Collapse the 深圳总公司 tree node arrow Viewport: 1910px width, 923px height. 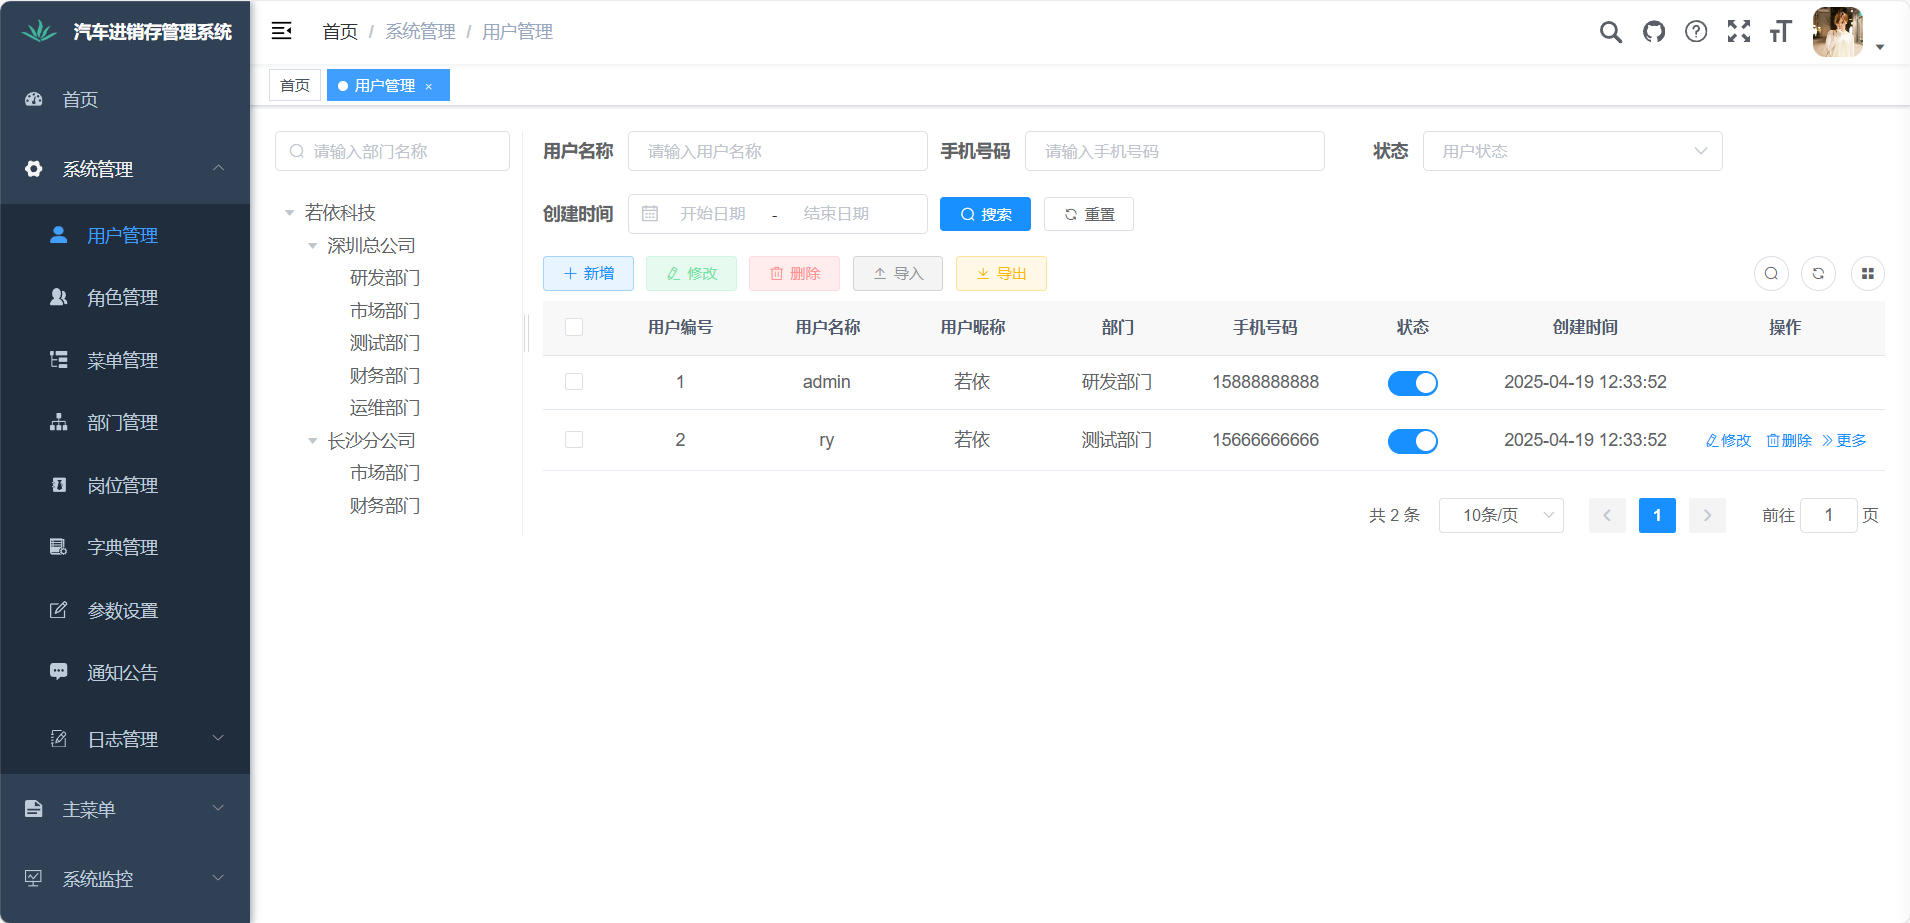312,246
